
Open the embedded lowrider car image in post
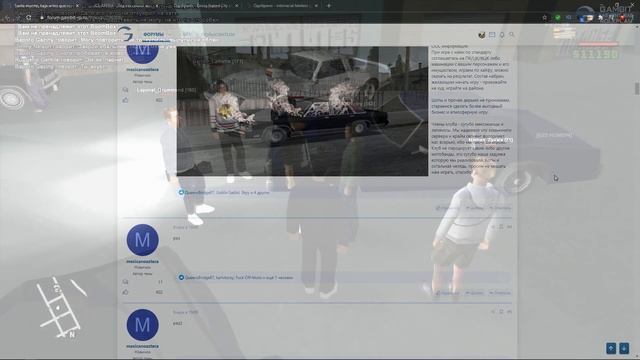[302, 111]
